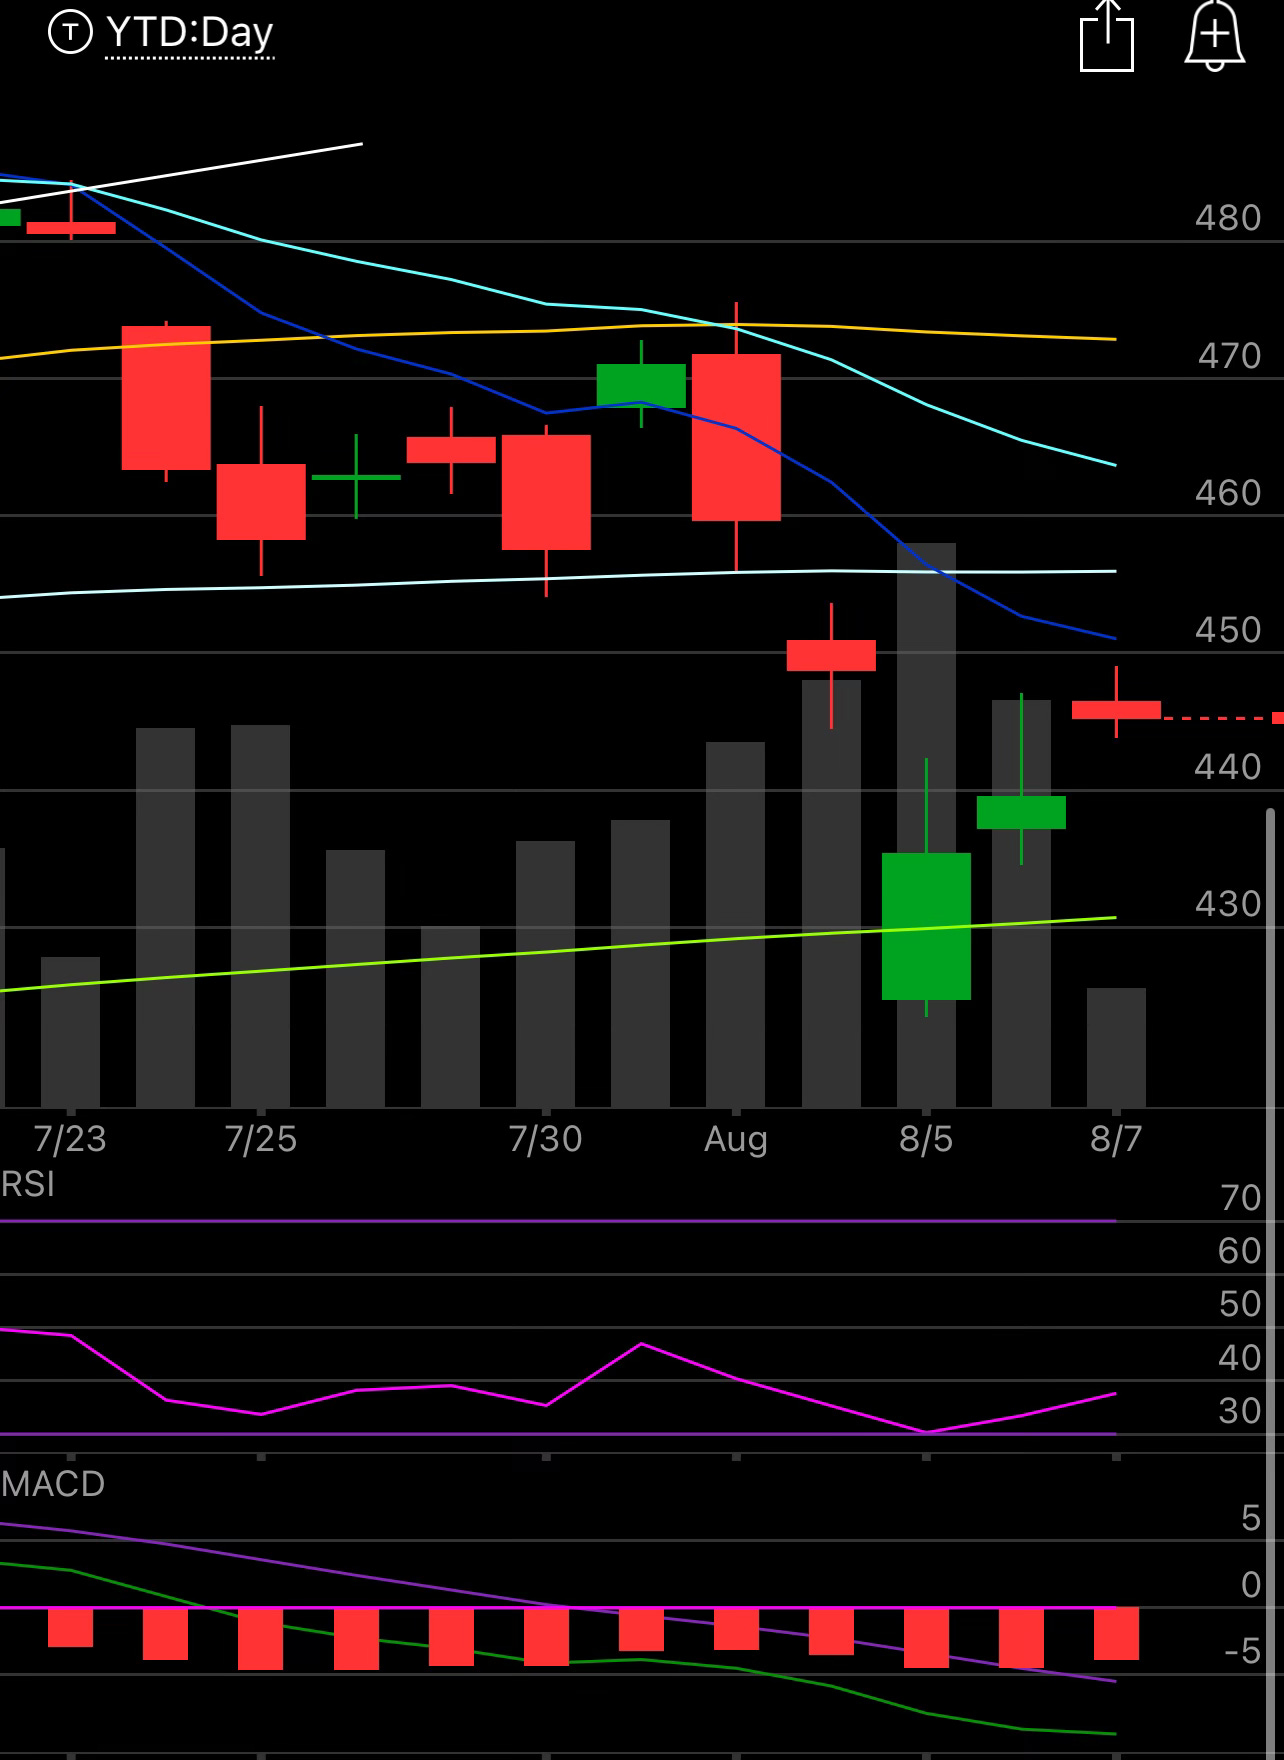
Task: Select the green doji candle after 7/25
Action: click(x=356, y=477)
